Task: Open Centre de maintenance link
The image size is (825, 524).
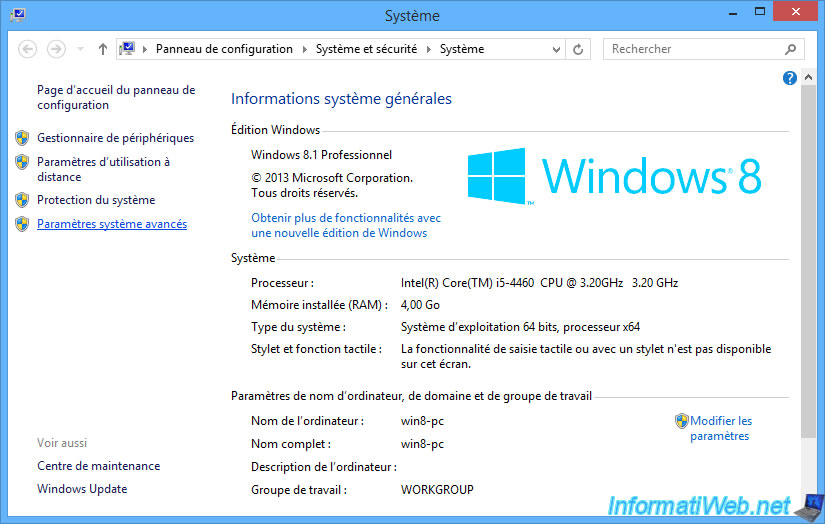Action: click(x=98, y=466)
